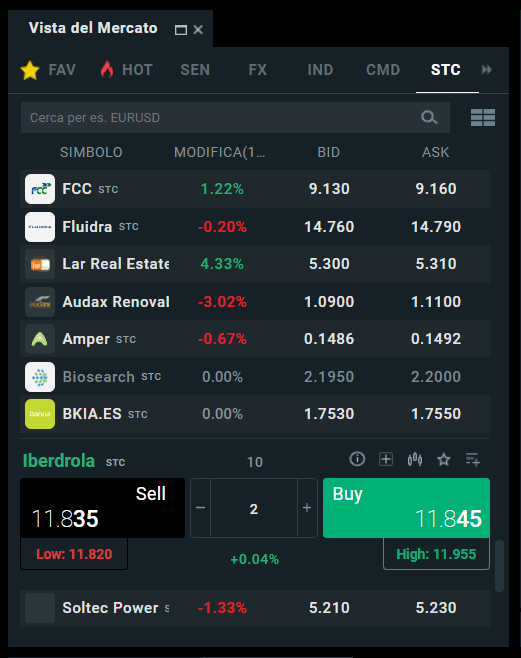This screenshot has width=521, height=658.
Task: Select the Fluidra symbol name
Action: pos(87,227)
